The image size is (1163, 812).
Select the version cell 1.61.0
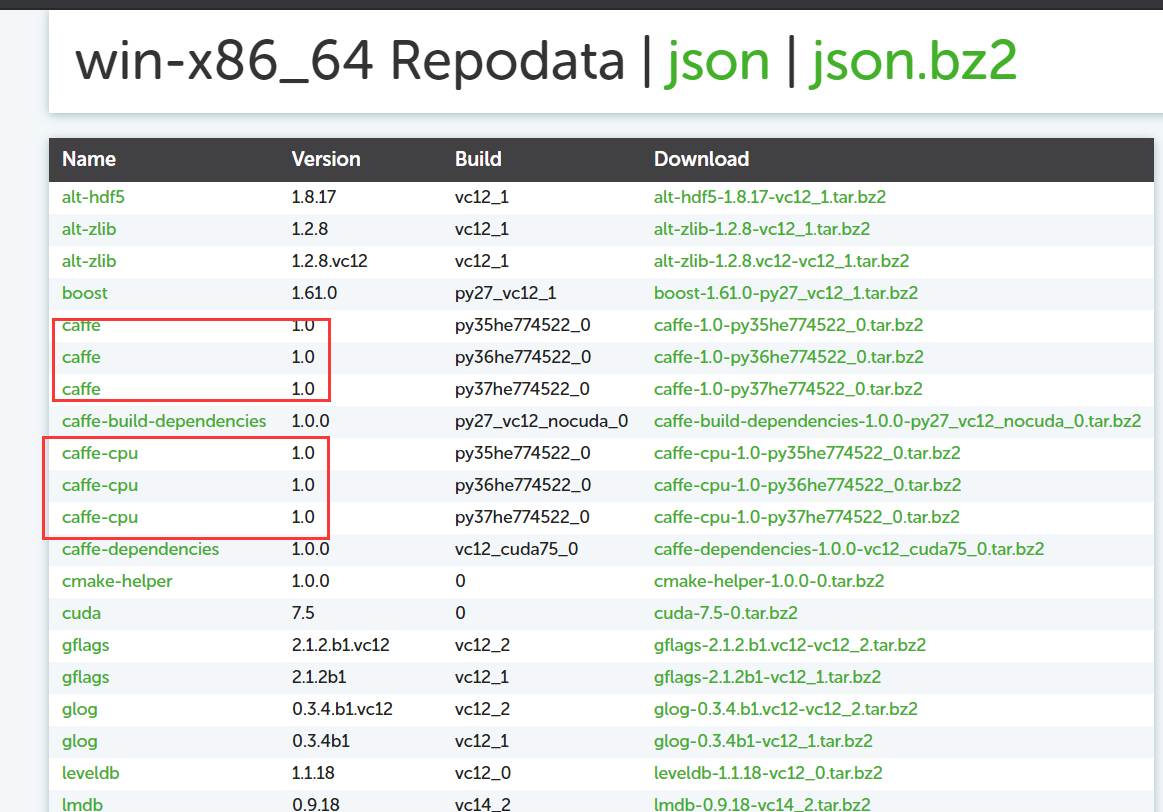pyautogui.click(x=314, y=293)
